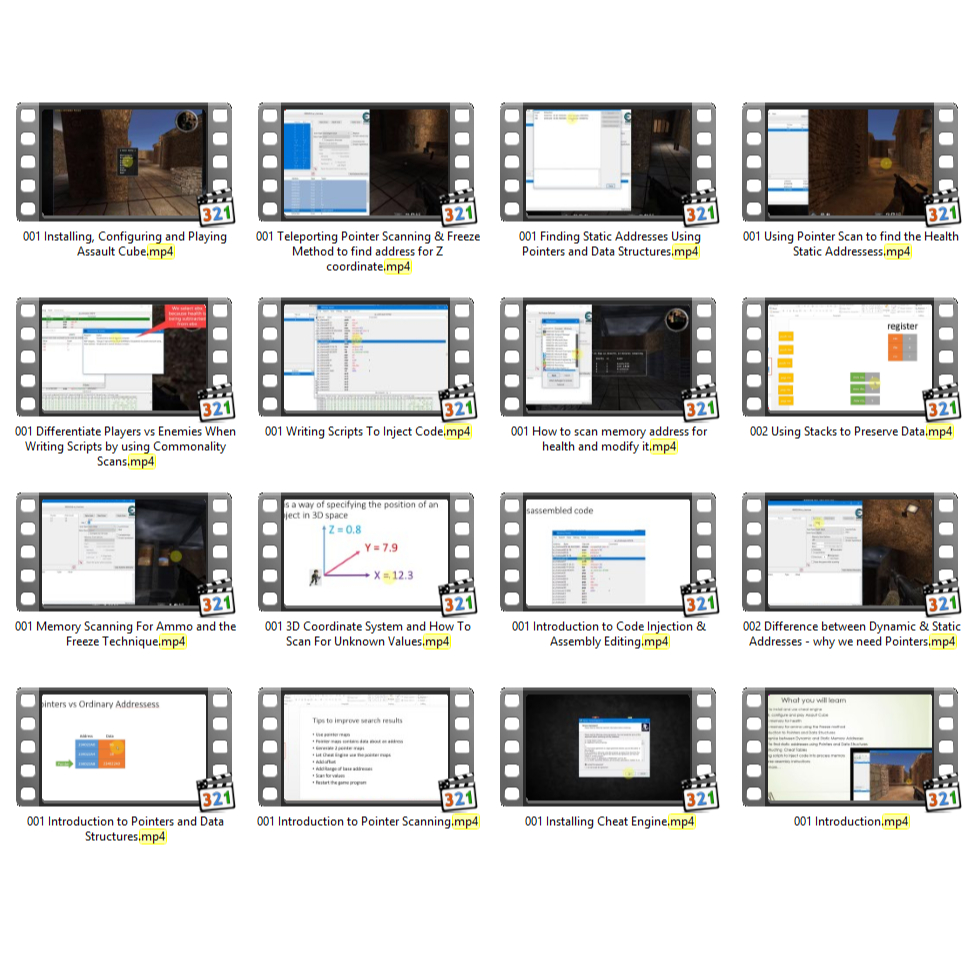Viewport: 970px width, 970px height.
Task: Click the '001 Installing Cheat Engine.mp4' filename text
Action: point(609,822)
